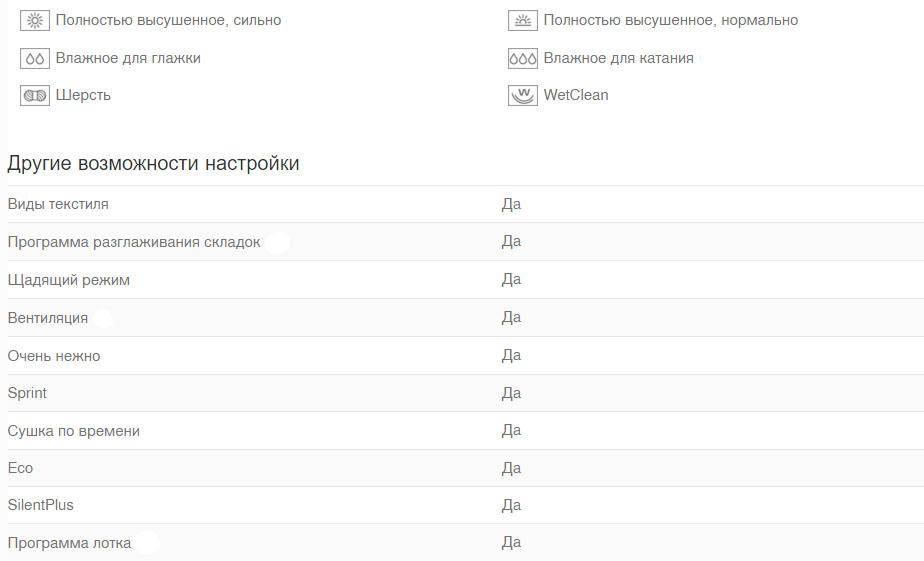
Task: Select the SilentPlus row label
Action: click(x=41, y=505)
